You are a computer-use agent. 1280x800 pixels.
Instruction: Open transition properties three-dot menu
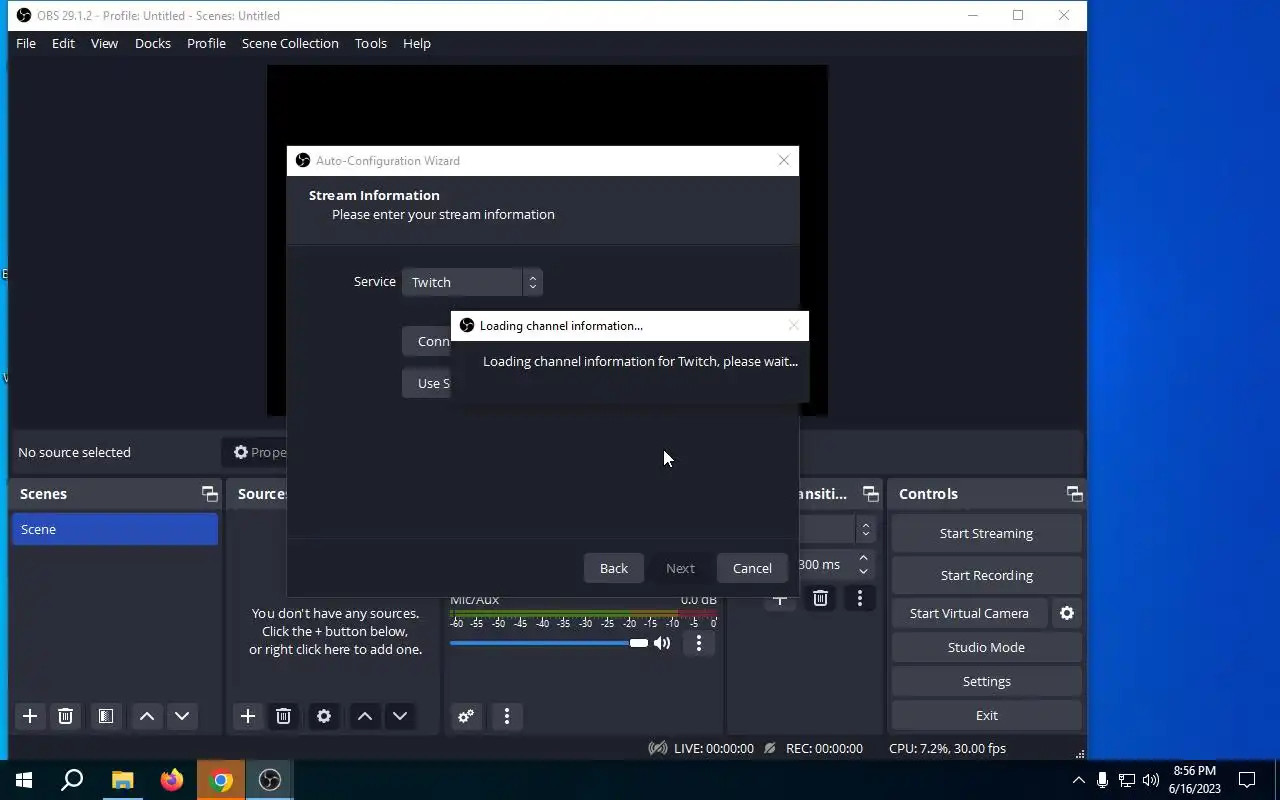(860, 598)
